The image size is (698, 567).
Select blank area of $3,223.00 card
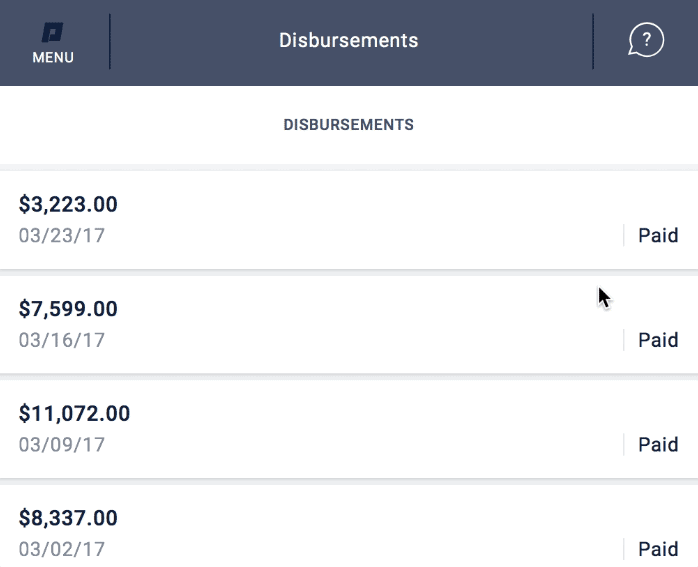pos(356,220)
